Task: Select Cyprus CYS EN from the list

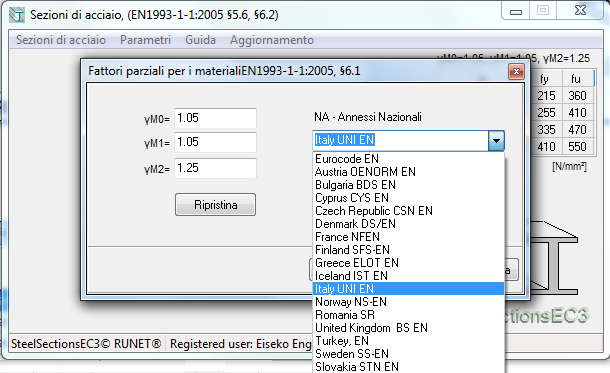Action: click(x=408, y=198)
